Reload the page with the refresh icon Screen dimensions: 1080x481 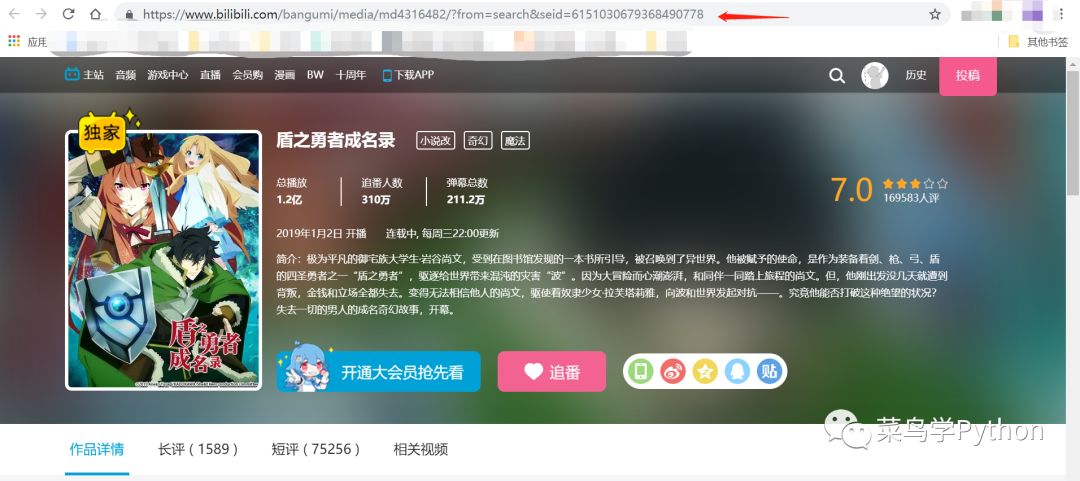(x=68, y=14)
